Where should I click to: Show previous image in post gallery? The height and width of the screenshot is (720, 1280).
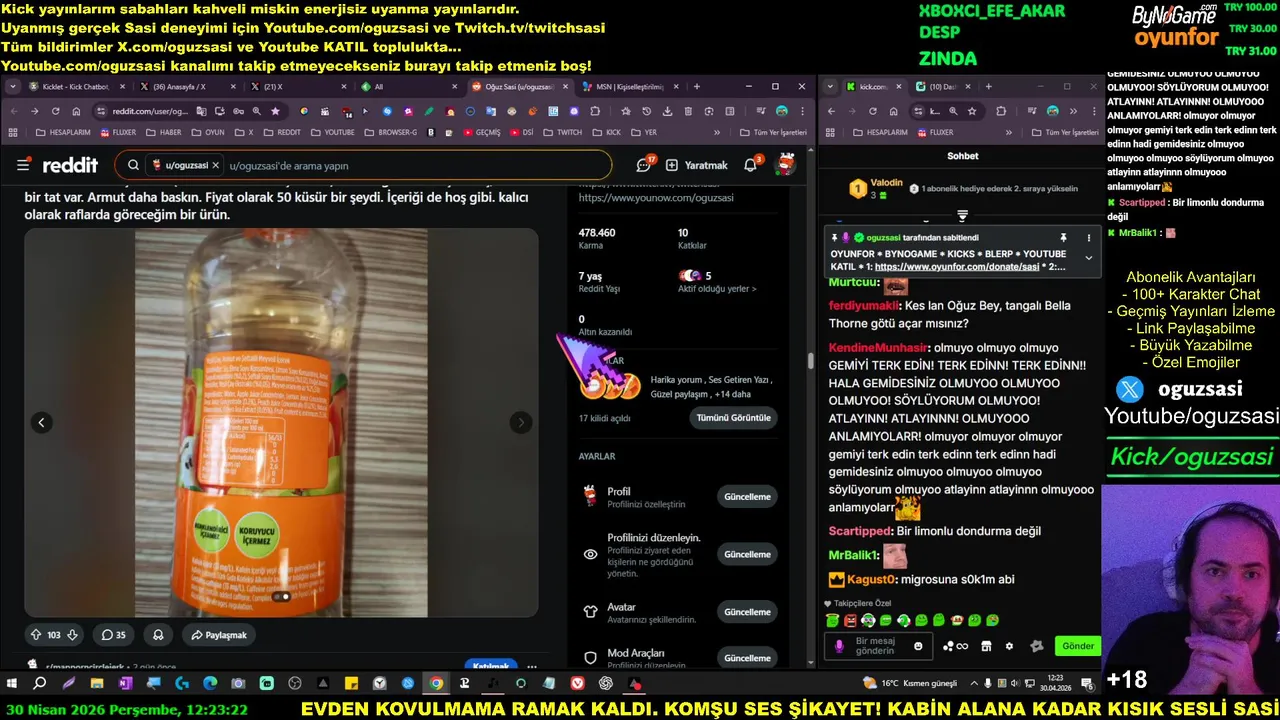pos(42,422)
